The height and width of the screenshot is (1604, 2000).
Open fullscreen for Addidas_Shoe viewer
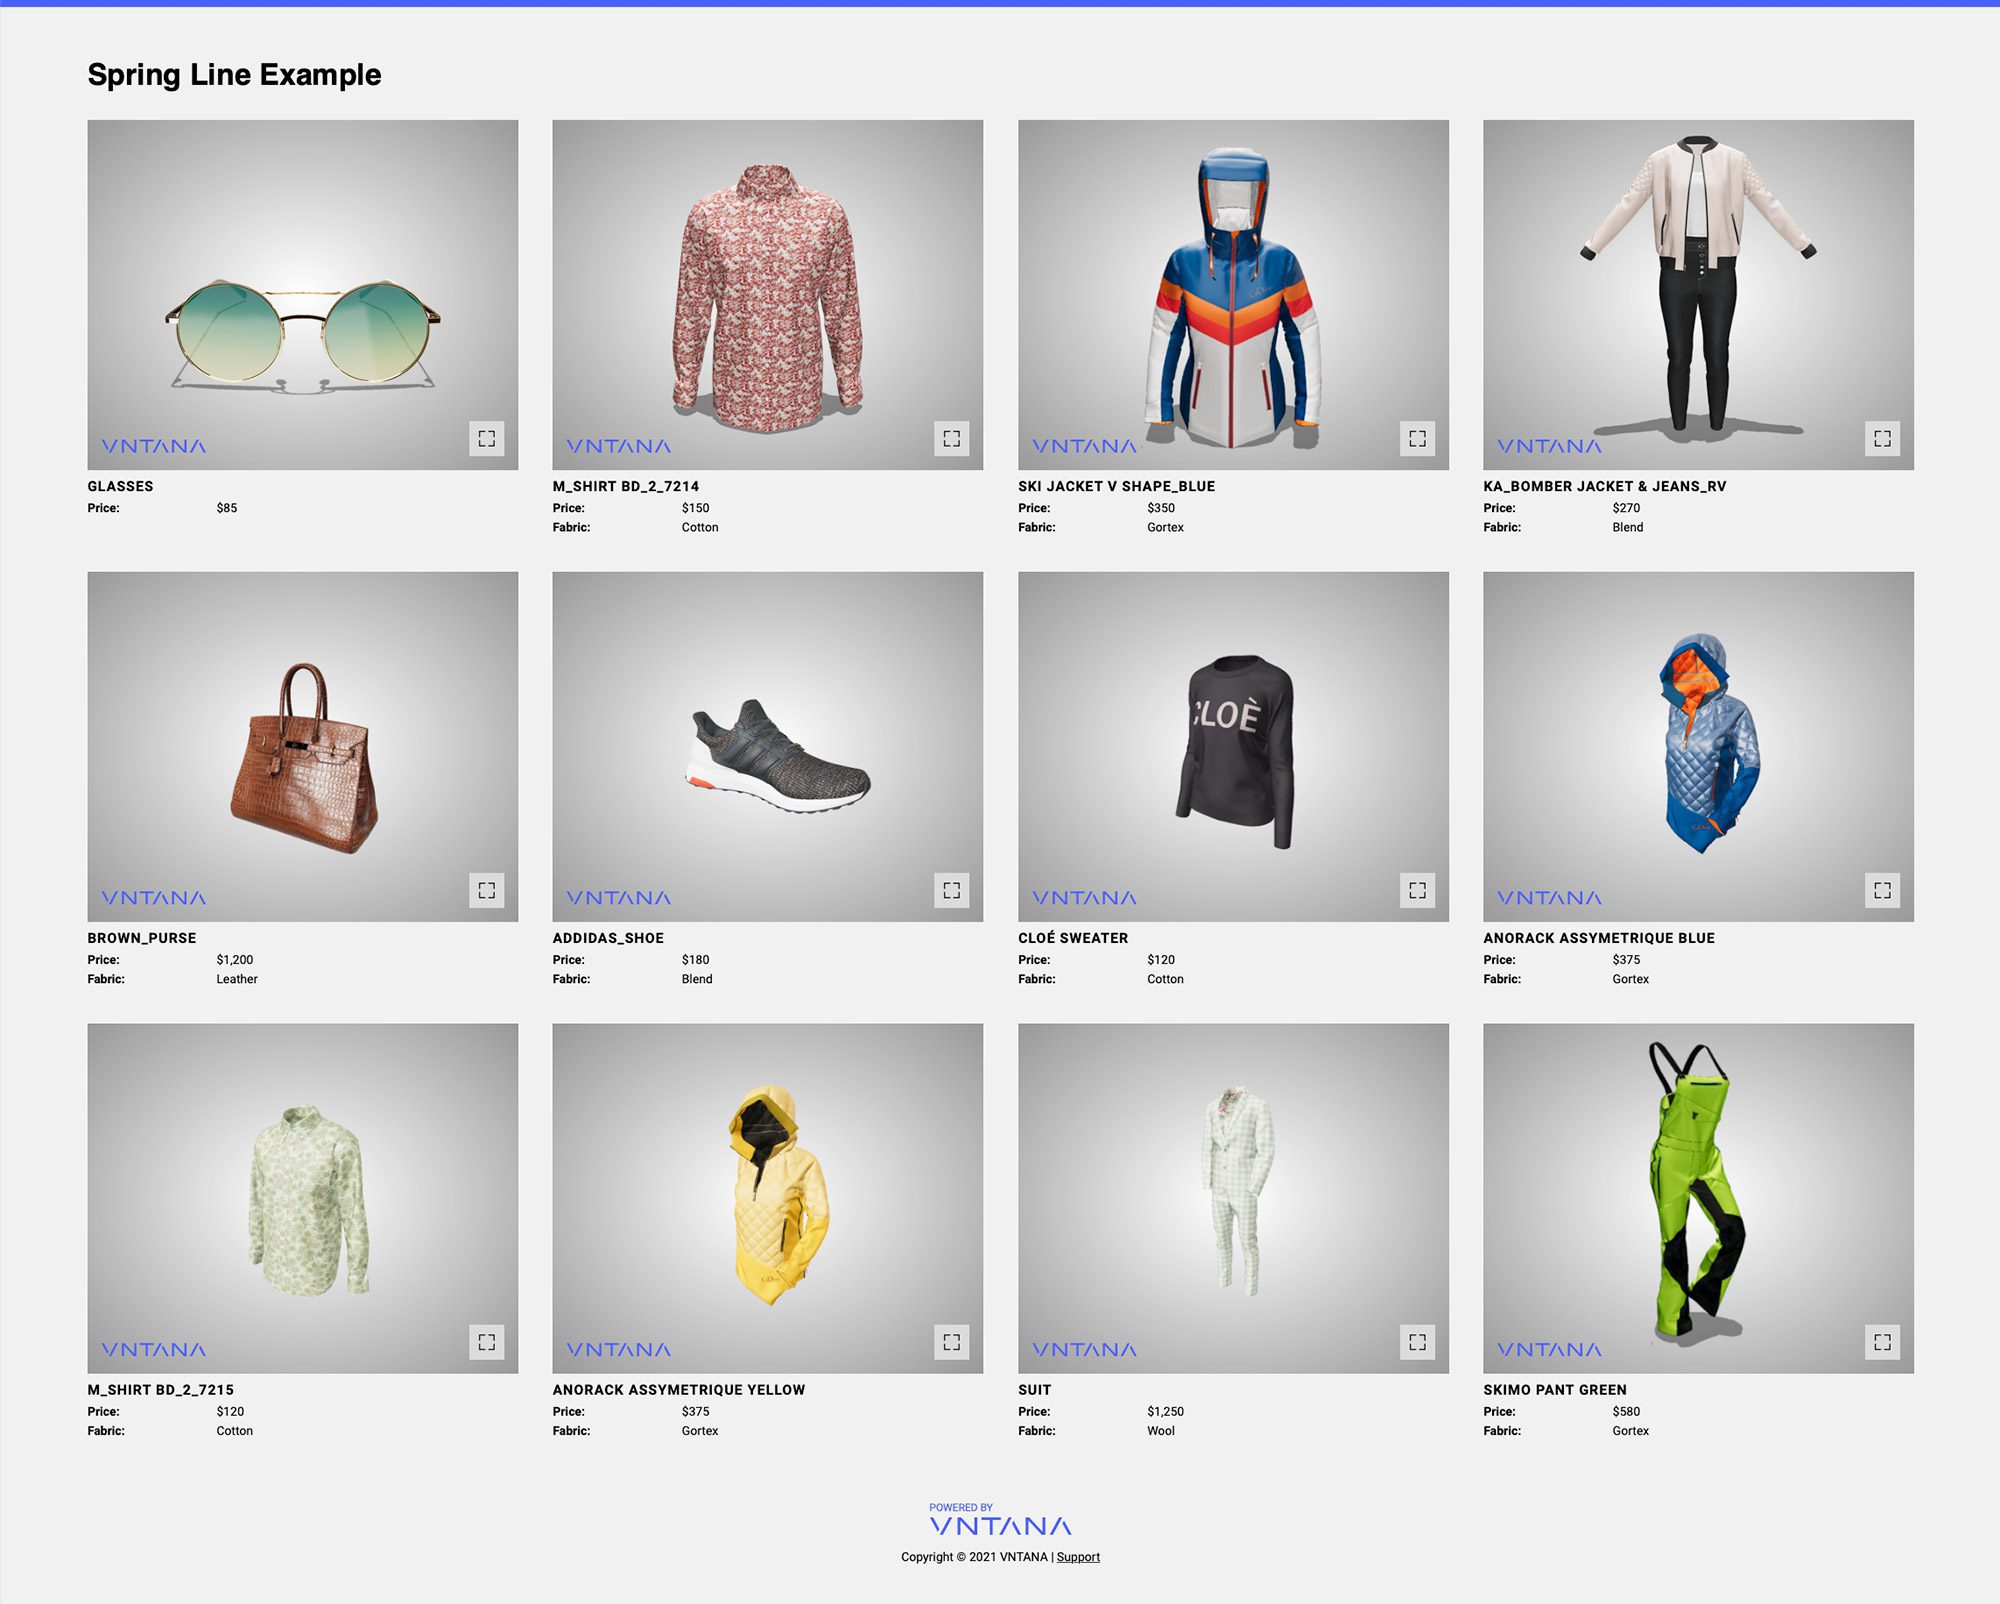951,890
